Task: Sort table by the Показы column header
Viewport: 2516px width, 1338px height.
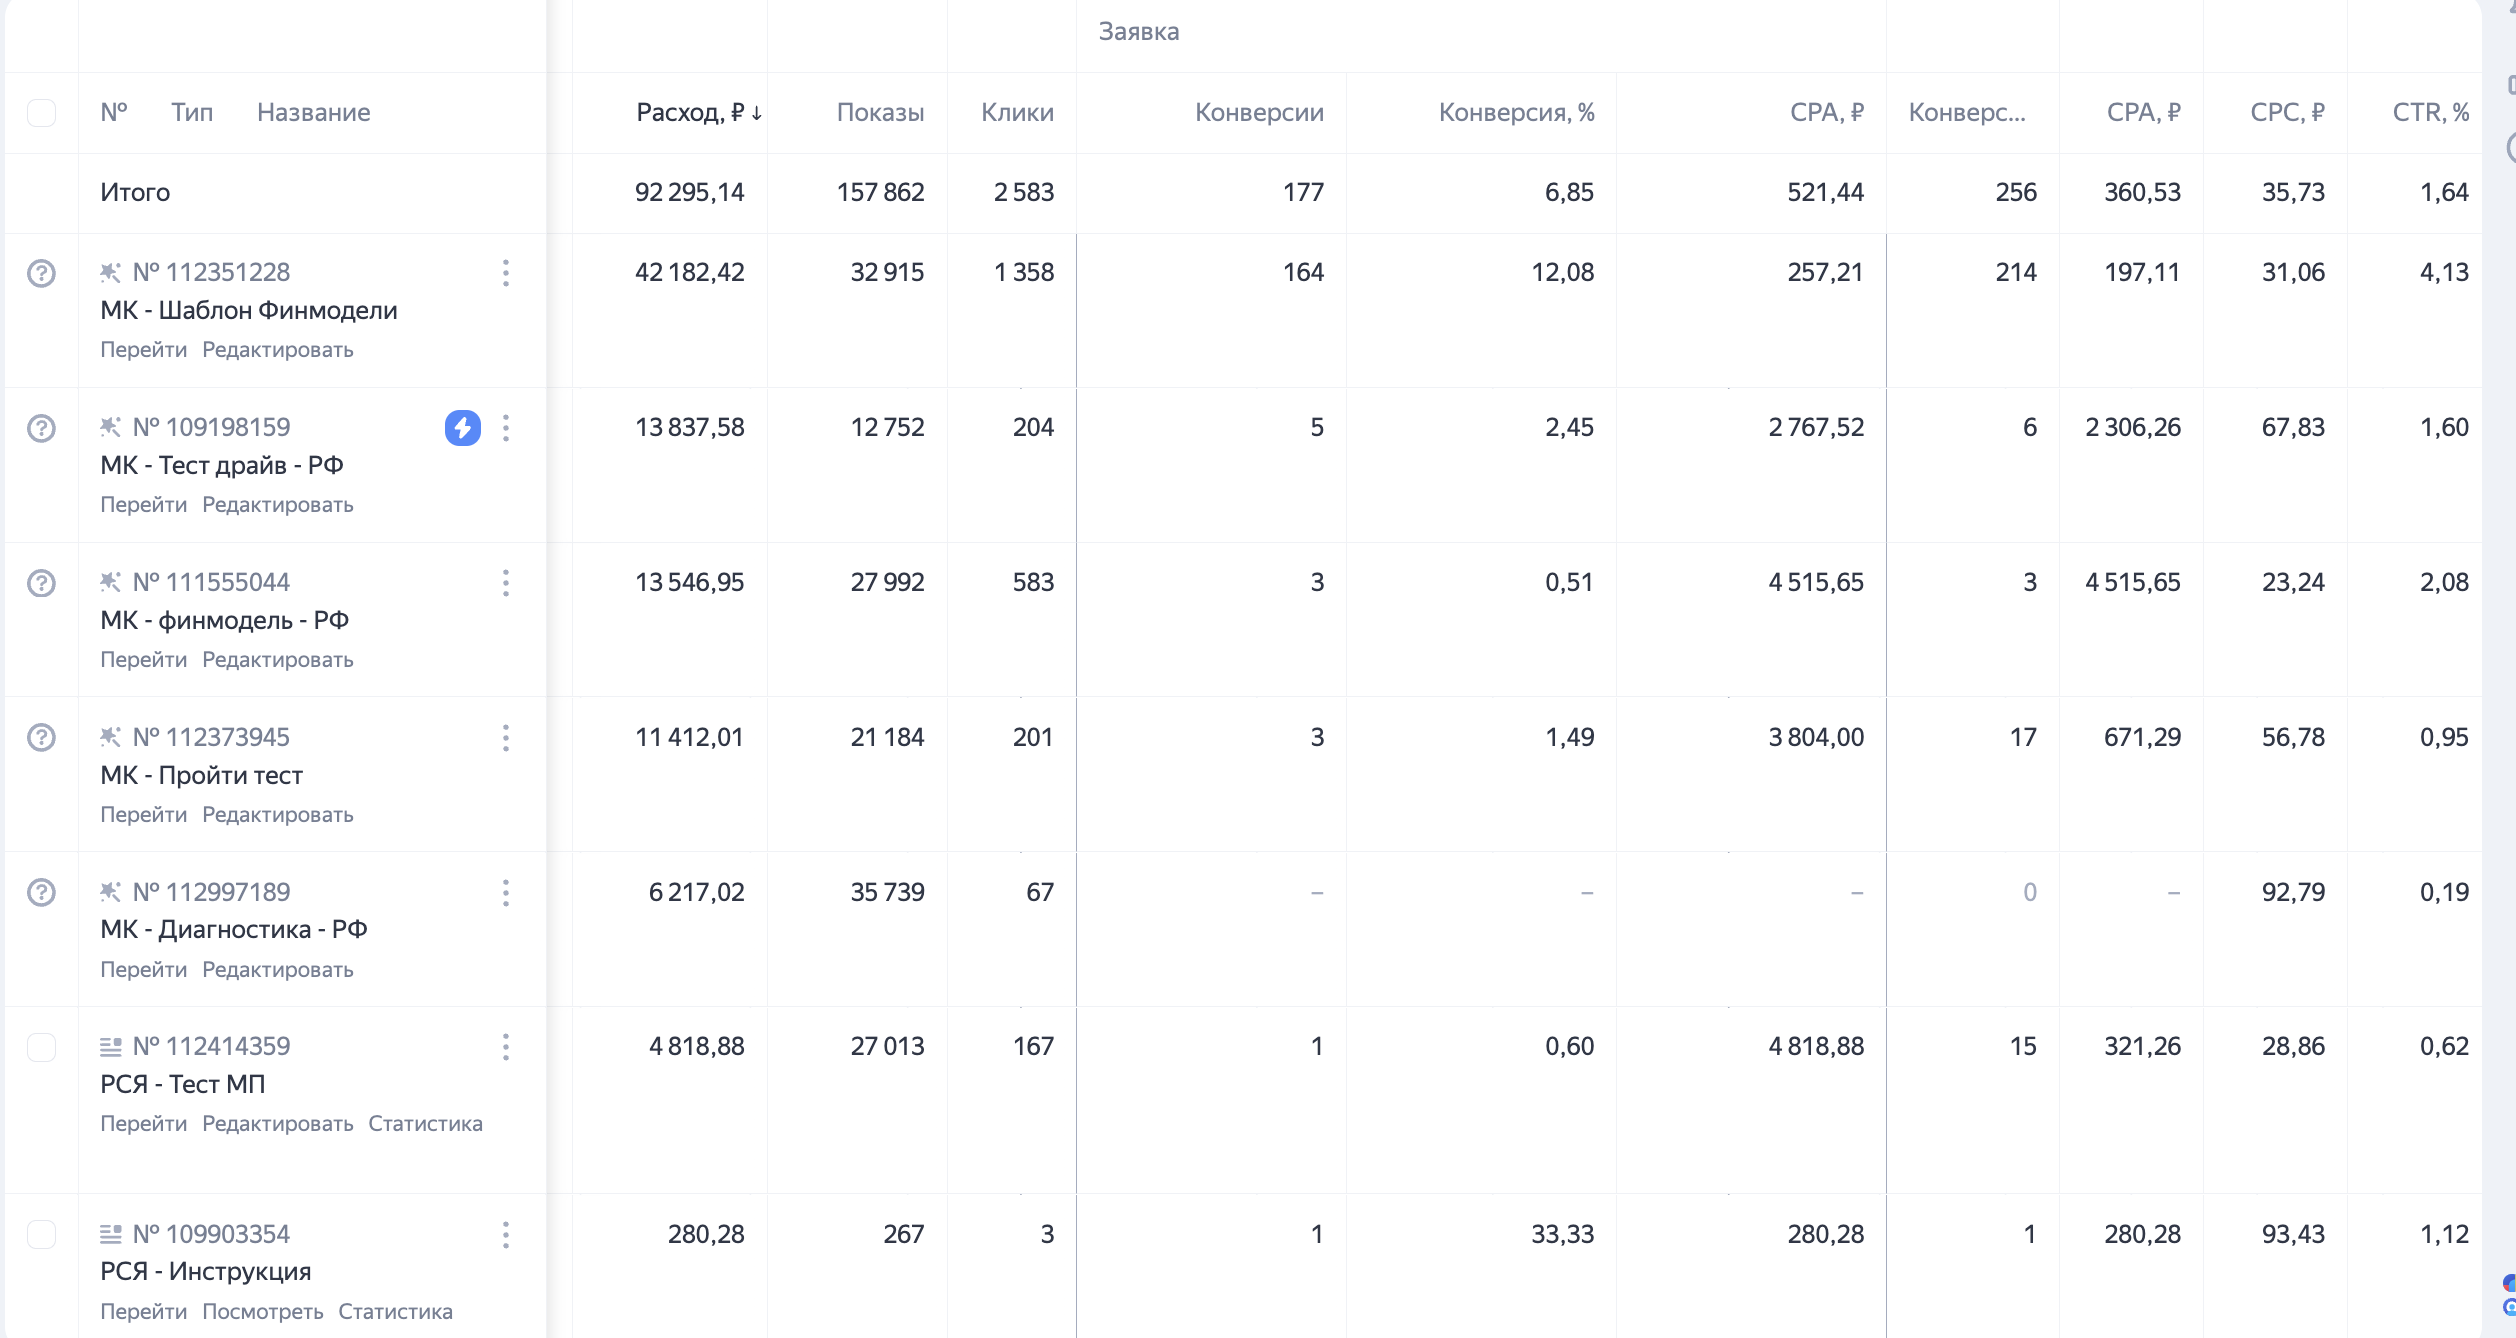Action: click(x=880, y=113)
